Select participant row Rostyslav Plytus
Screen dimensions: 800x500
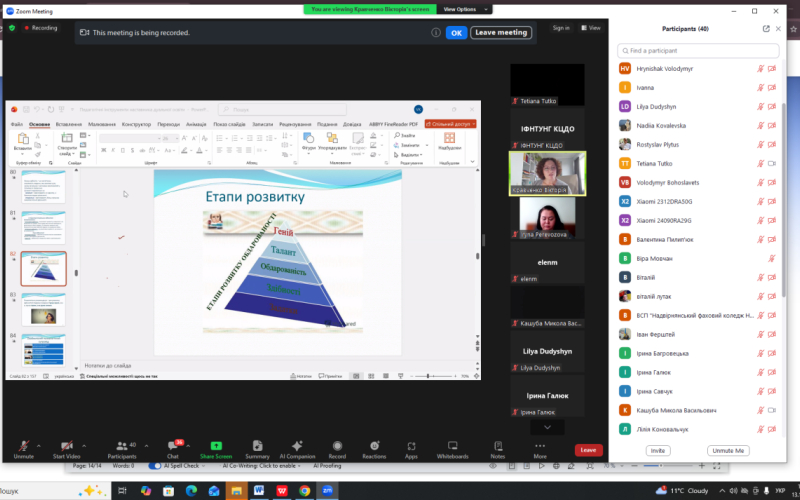[698, 144]
